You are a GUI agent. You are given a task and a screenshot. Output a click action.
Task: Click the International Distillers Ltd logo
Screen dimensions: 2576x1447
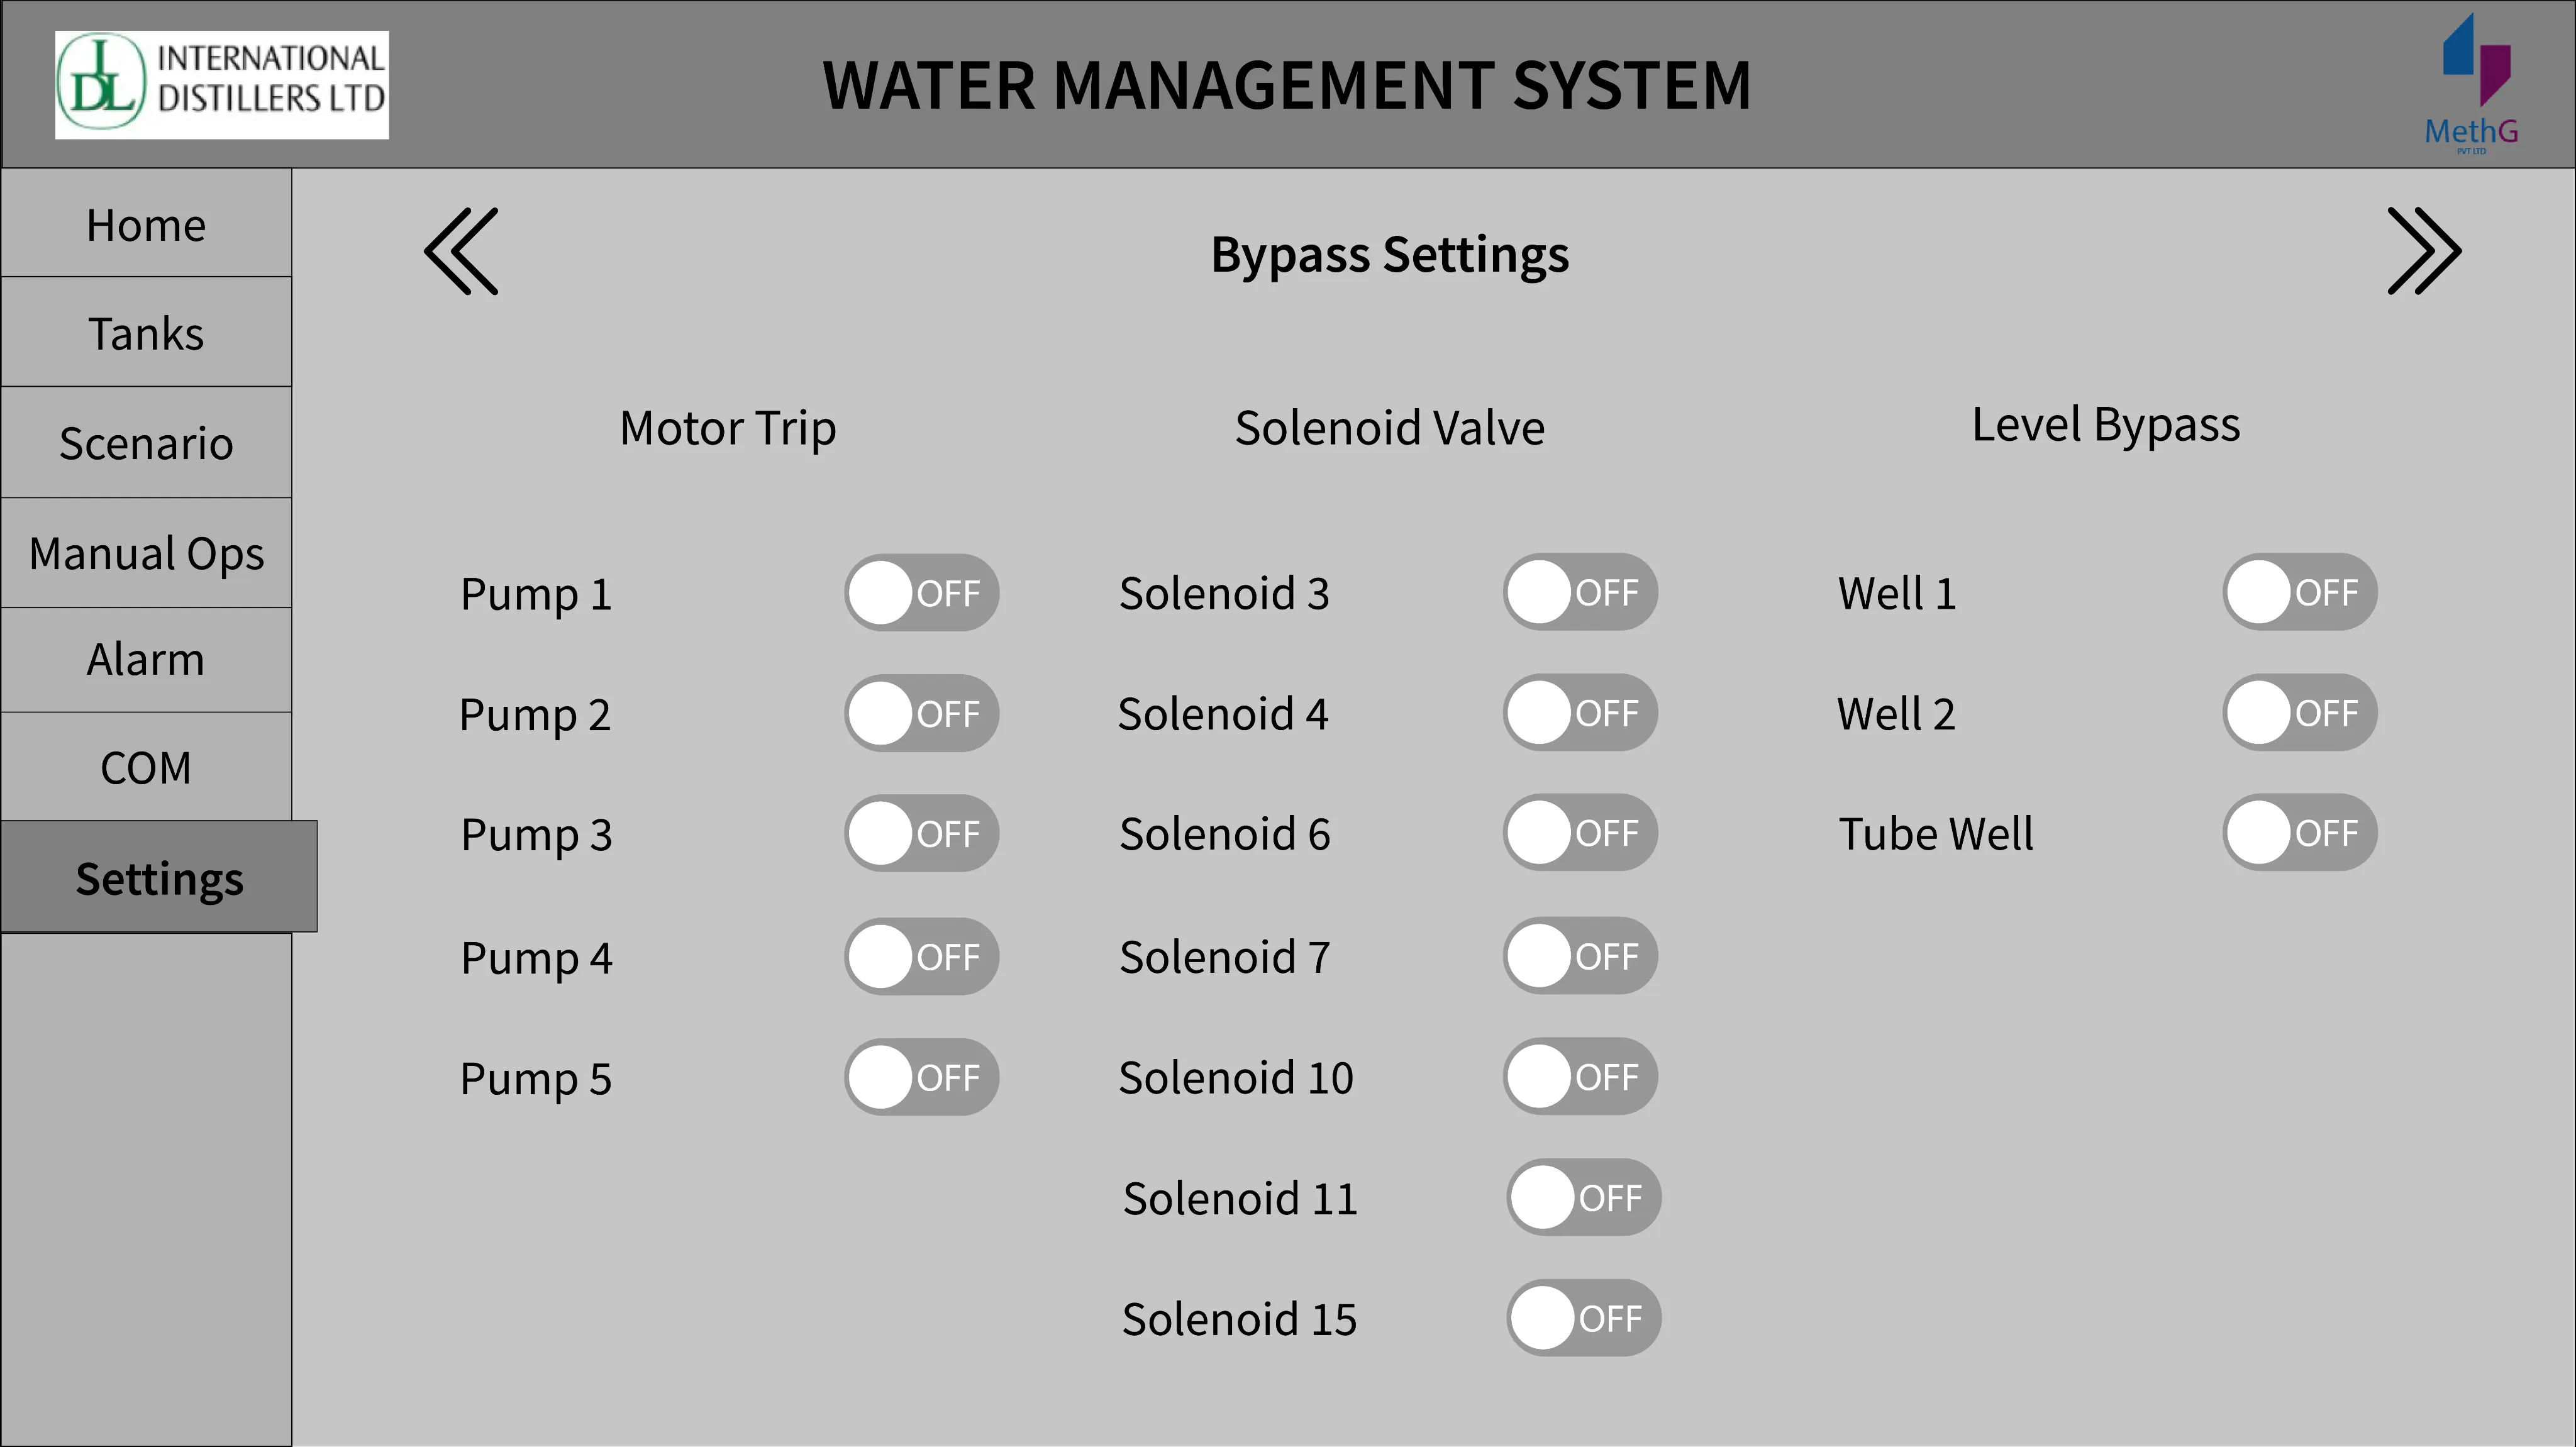coord(222,85)
